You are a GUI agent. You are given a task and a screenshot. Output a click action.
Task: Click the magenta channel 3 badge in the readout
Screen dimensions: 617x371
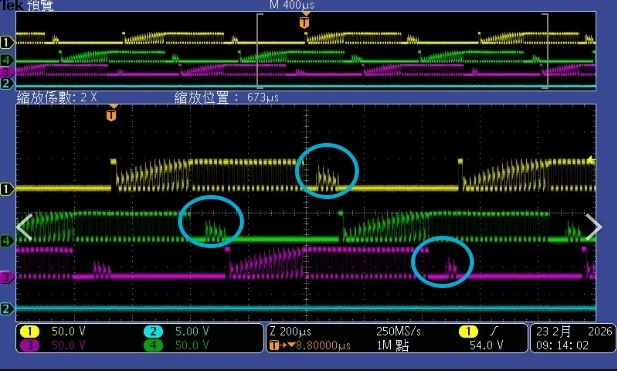[x=29, y=346]
